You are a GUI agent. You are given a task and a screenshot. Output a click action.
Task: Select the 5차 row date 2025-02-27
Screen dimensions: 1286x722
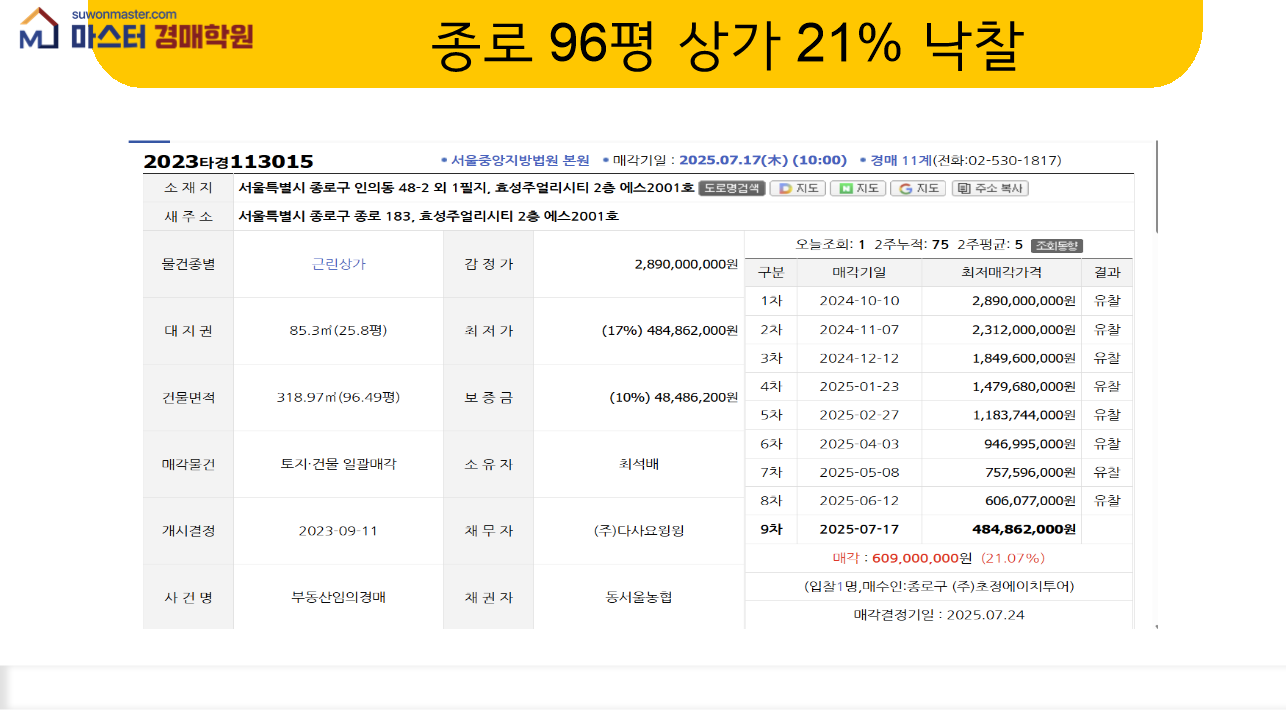859,414
